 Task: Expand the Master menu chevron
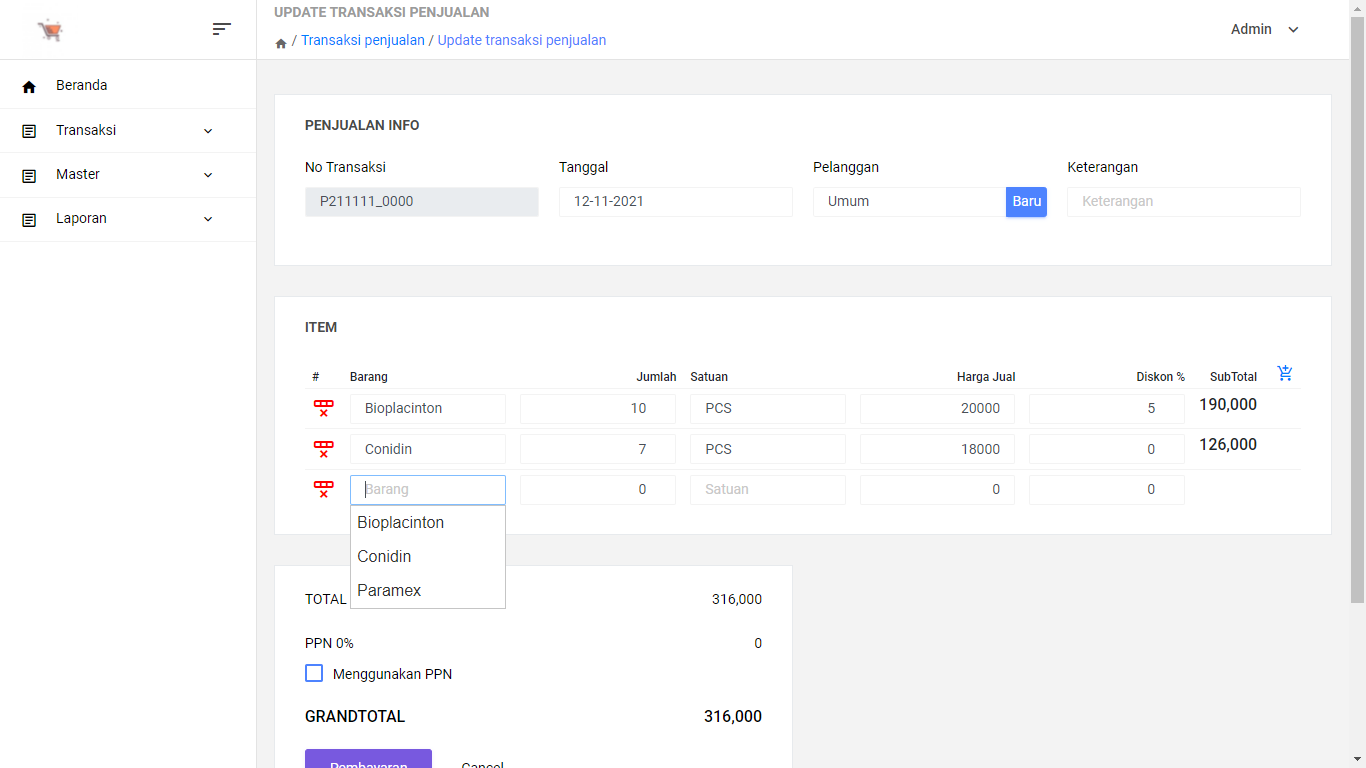[x=207, y=174]
